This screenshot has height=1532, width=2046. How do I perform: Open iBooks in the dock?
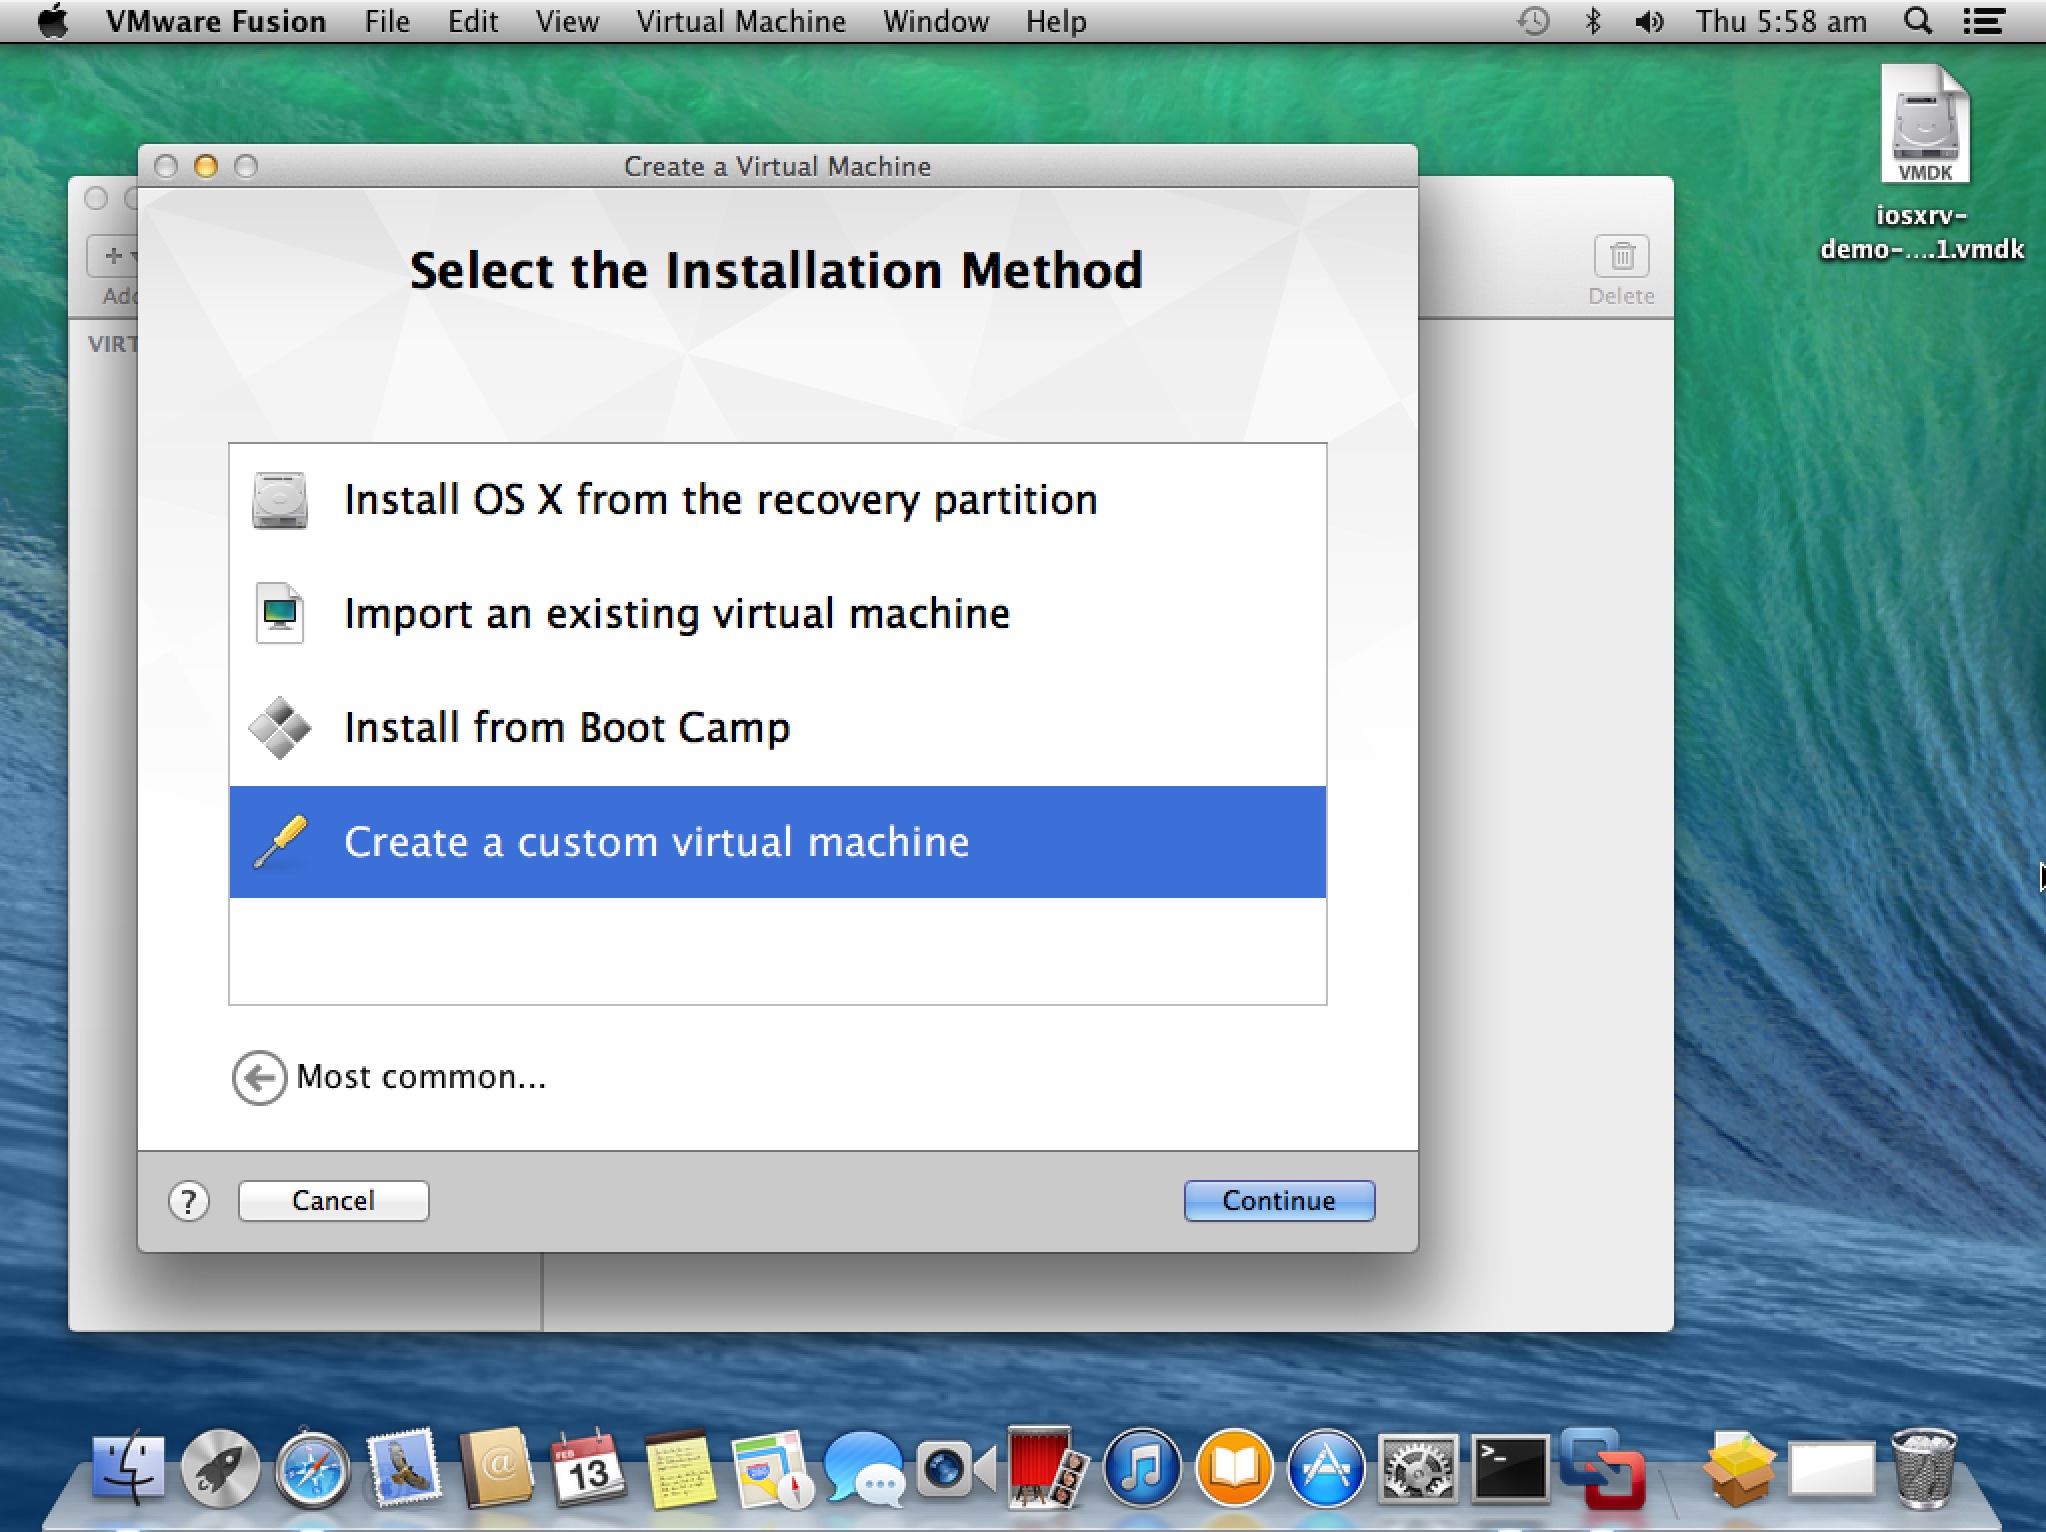1235,1470
